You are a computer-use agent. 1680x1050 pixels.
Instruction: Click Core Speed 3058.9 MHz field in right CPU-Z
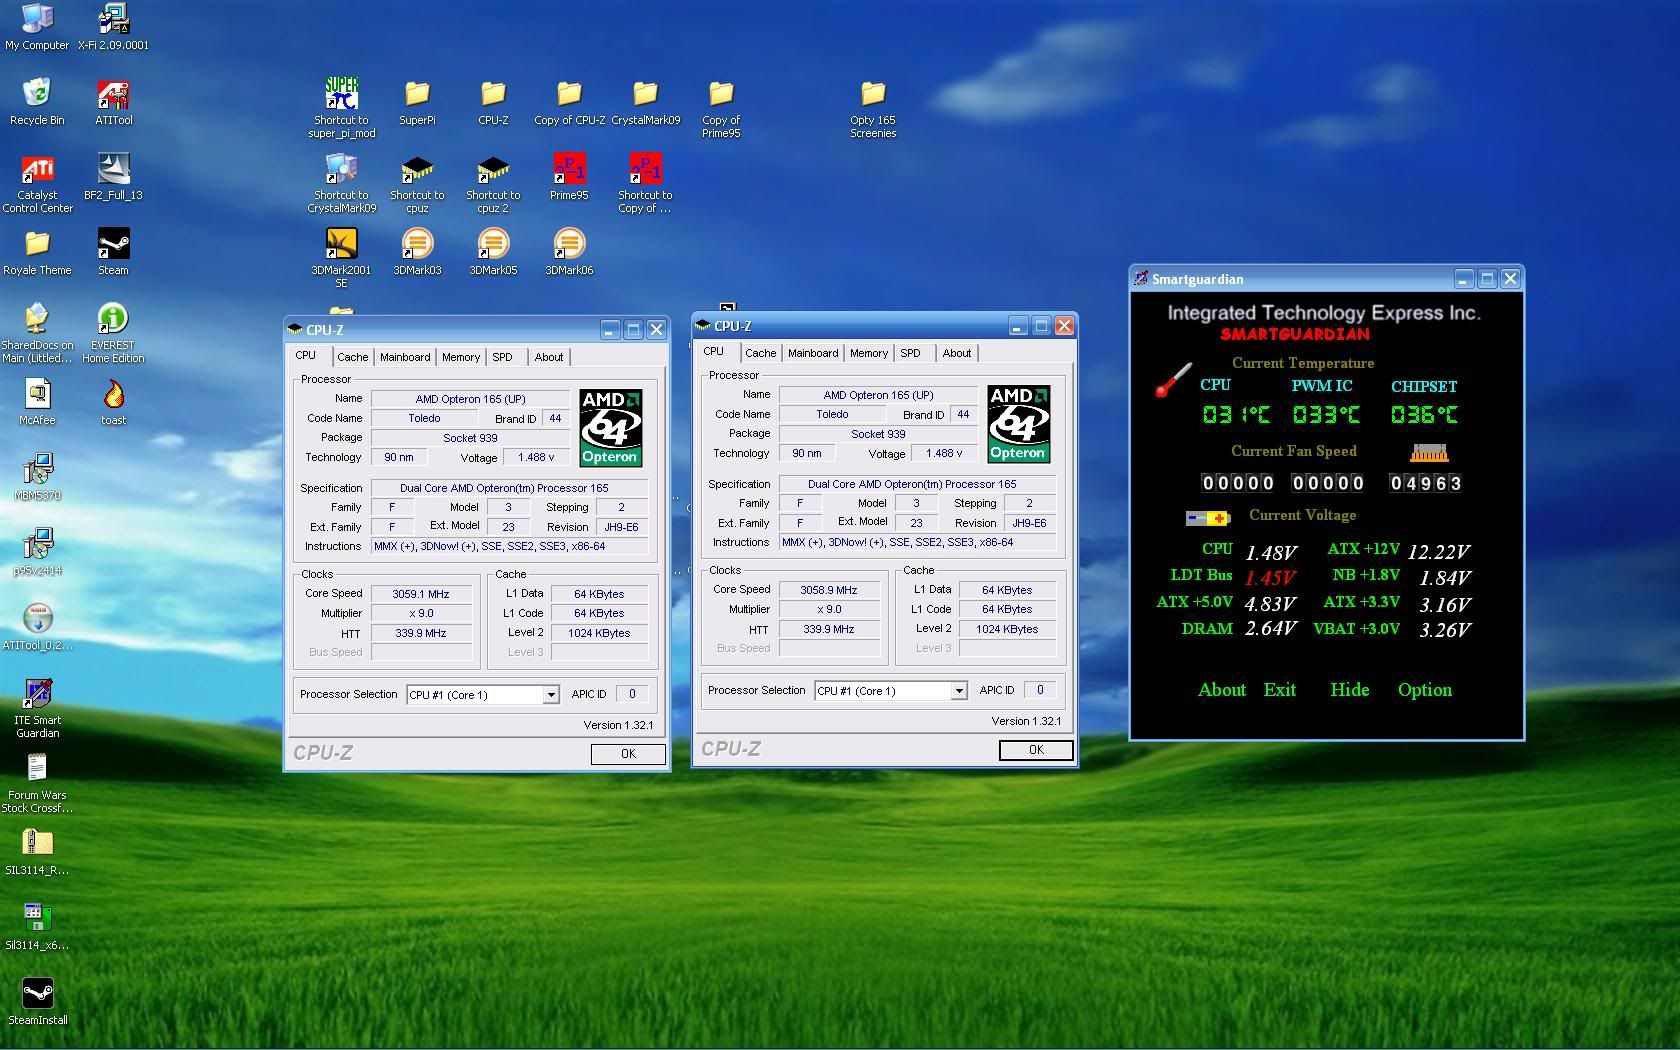click(x=829, y=590)
